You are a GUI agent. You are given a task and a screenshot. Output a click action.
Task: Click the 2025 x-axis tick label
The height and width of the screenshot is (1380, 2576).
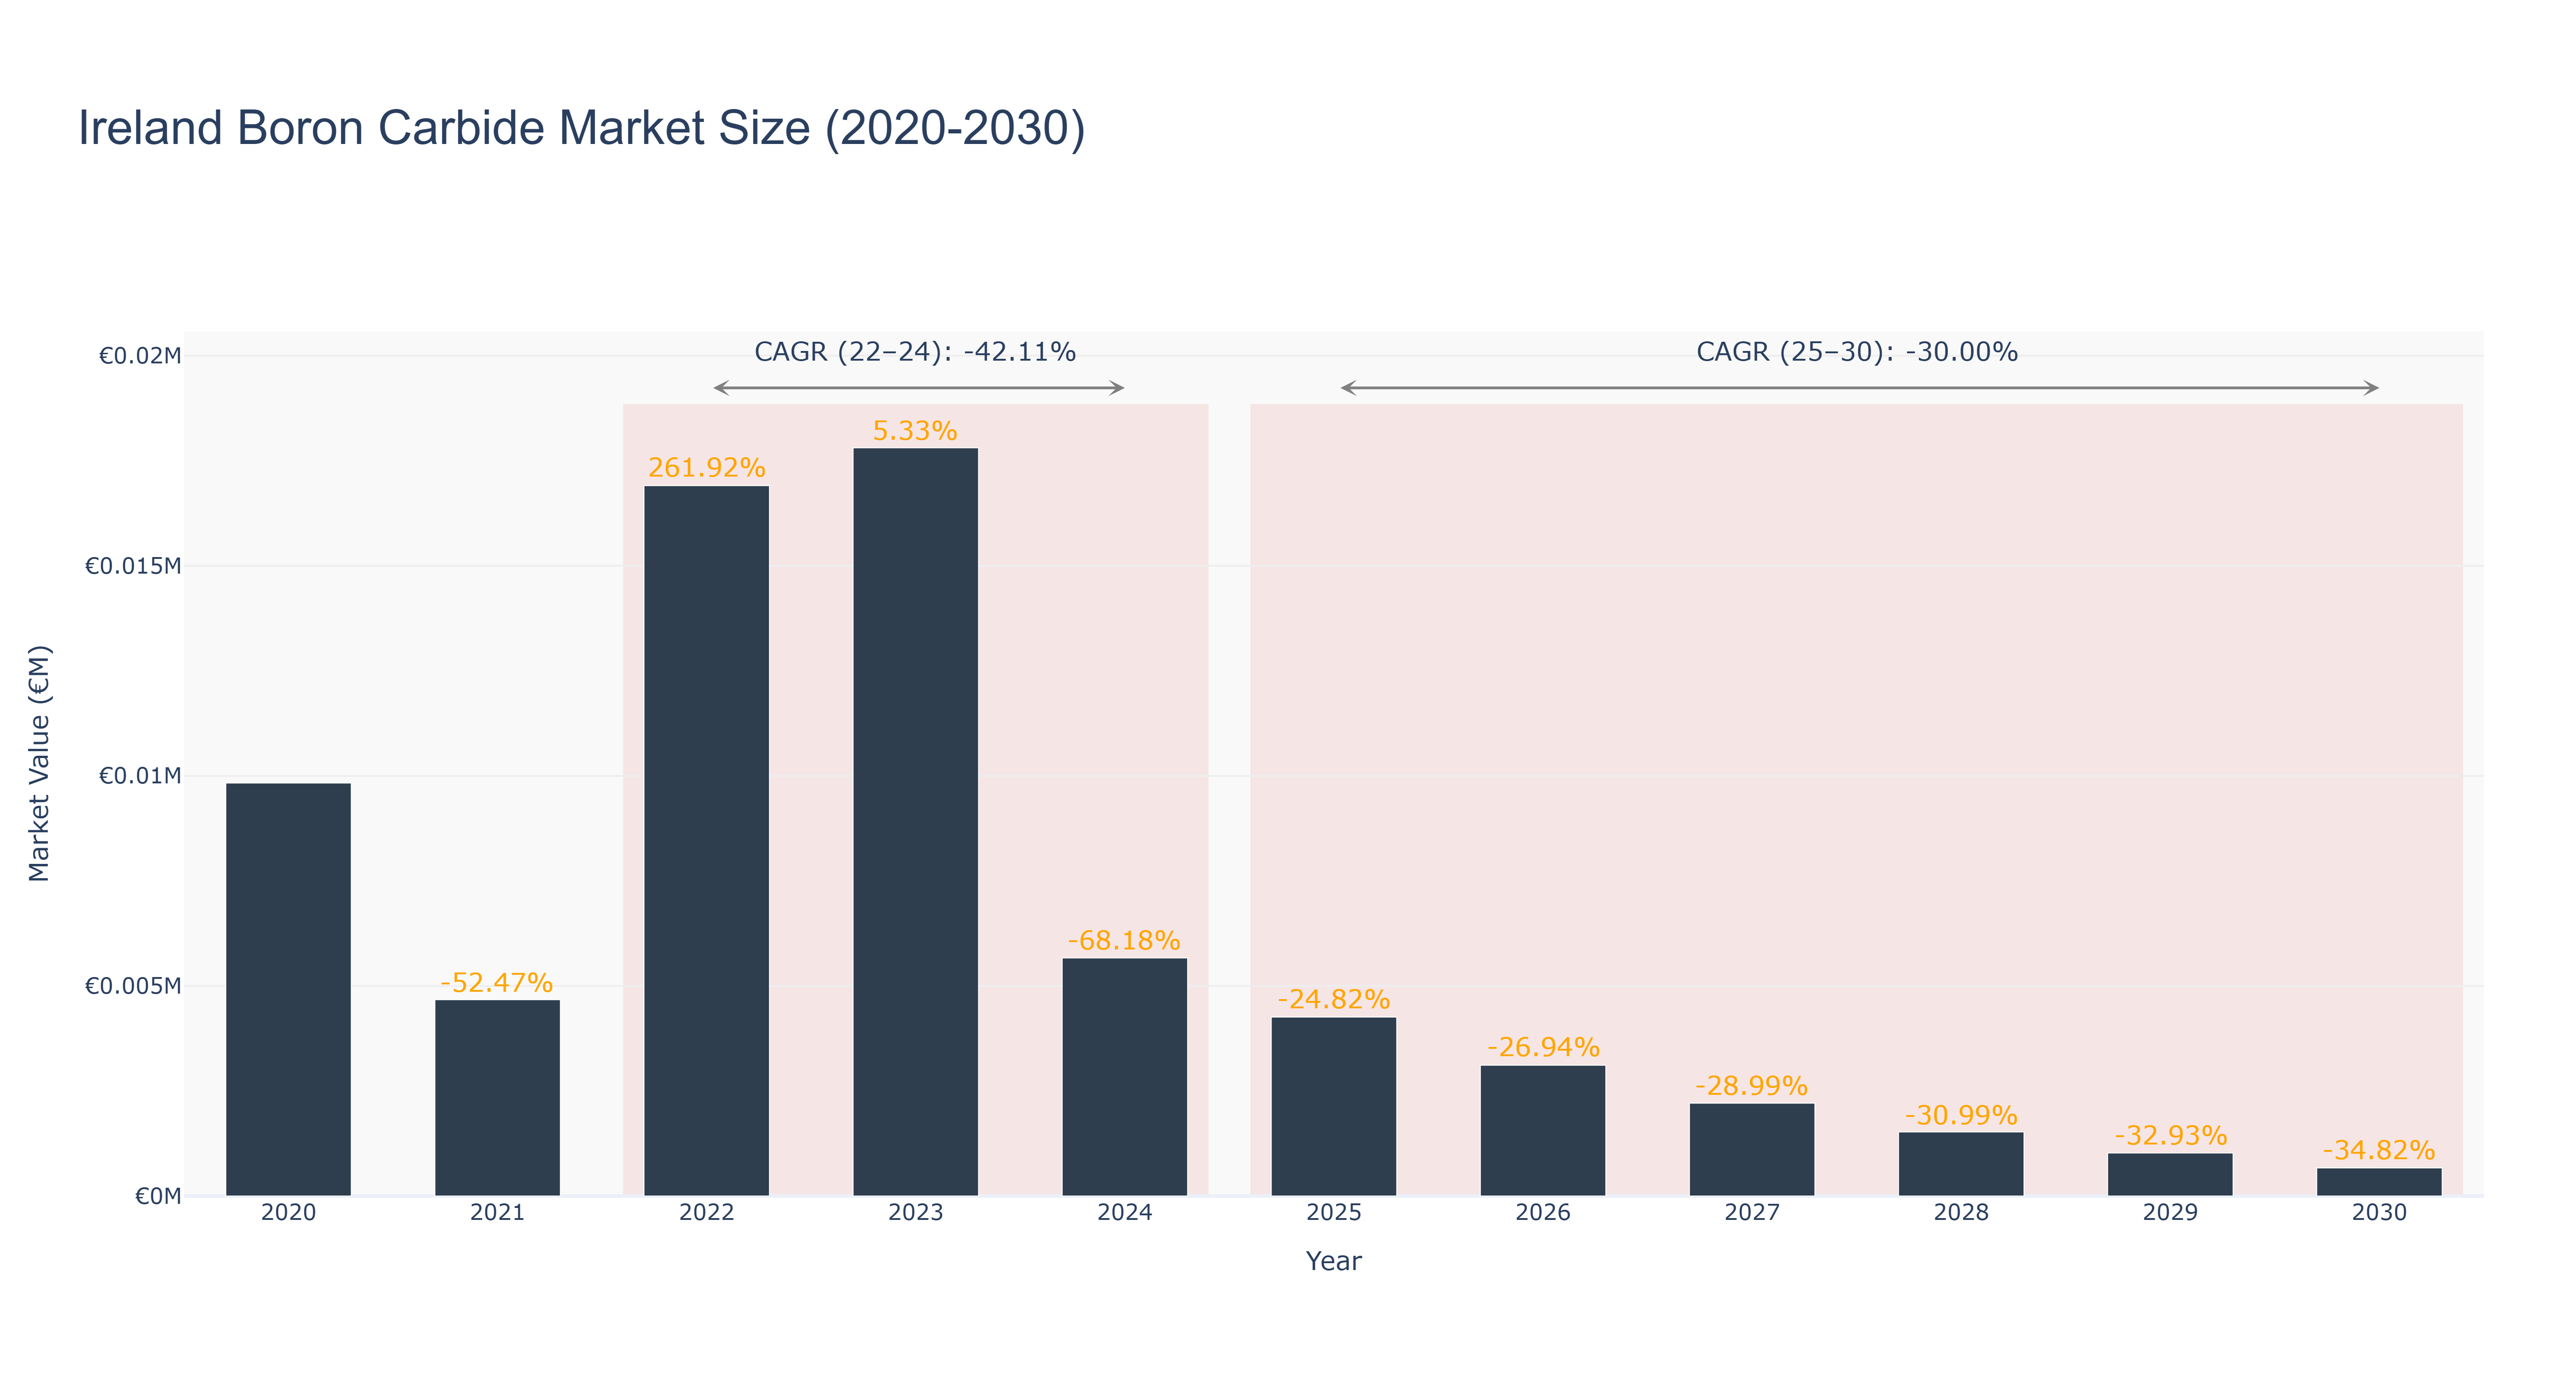(x=1333, y=1213)
